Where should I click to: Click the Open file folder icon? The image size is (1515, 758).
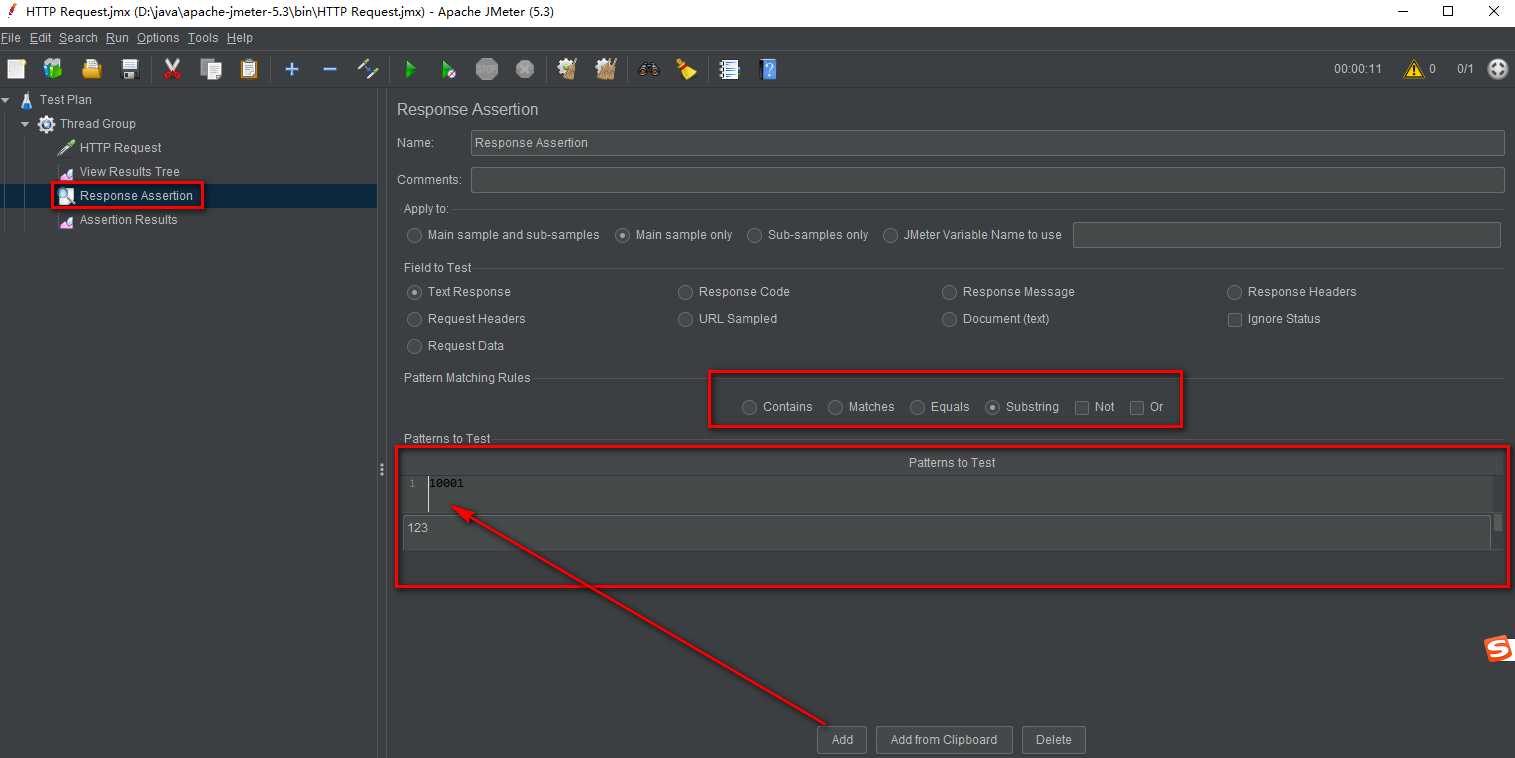coord(92,69)
